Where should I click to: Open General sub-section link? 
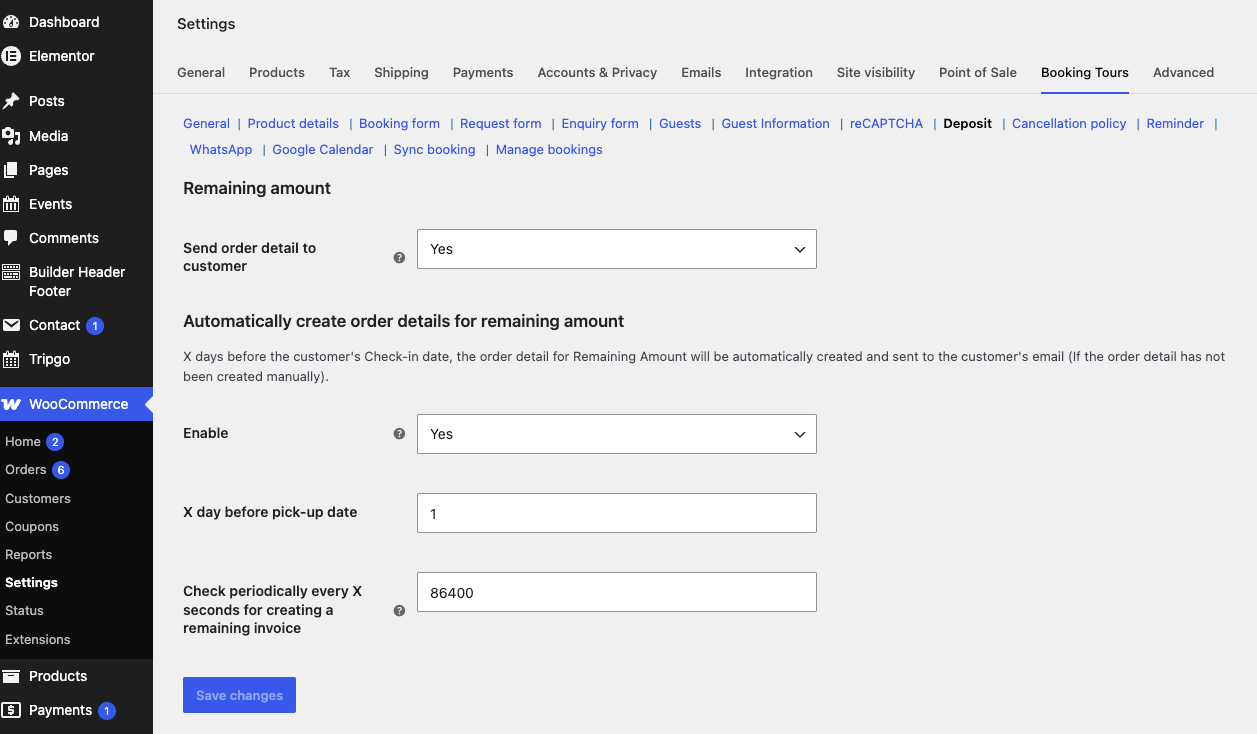click(x=206, y=123)
